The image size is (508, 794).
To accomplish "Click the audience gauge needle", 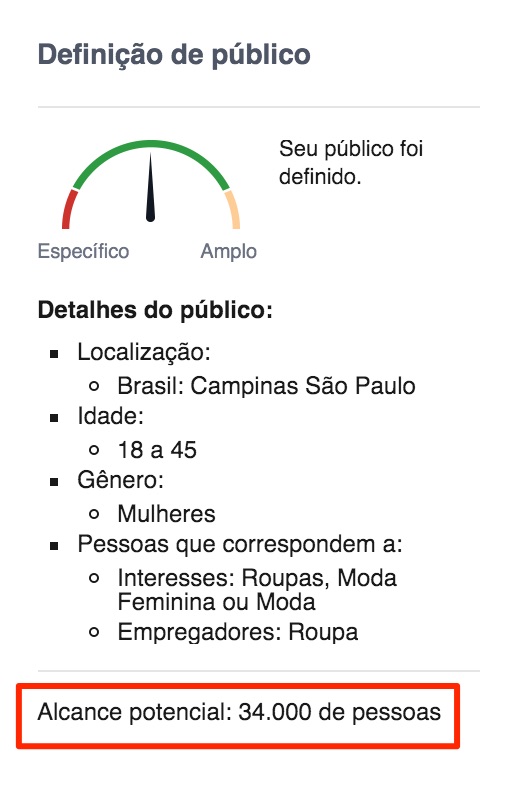I will point(150,188).
